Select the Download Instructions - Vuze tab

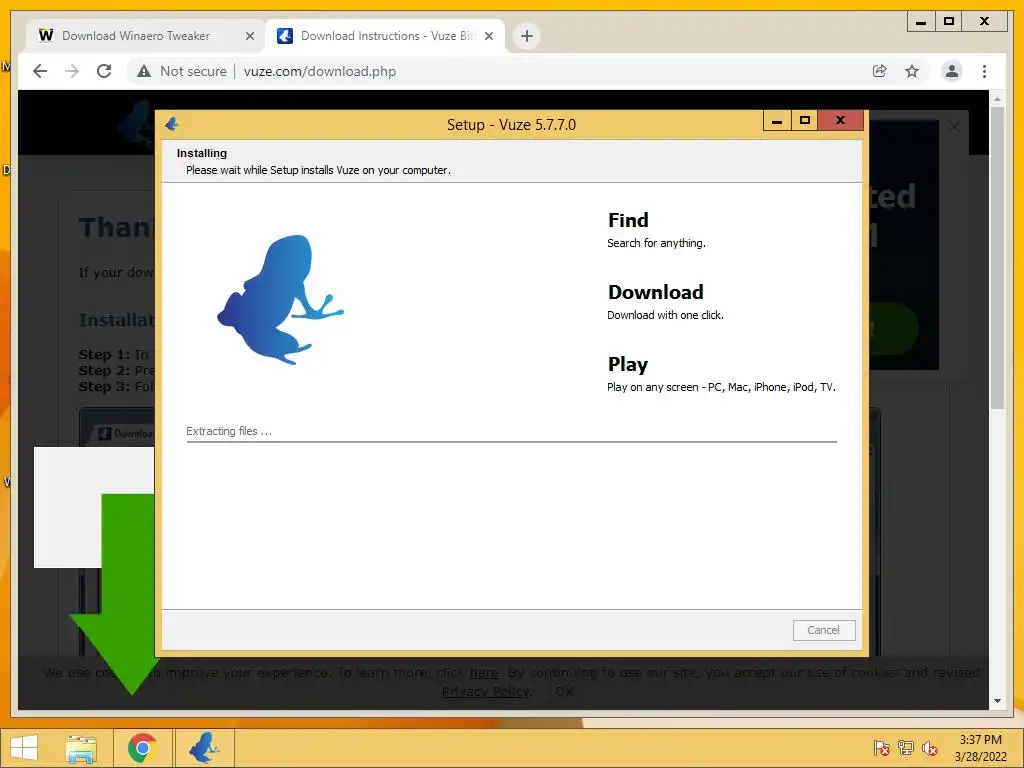[385, 36]
